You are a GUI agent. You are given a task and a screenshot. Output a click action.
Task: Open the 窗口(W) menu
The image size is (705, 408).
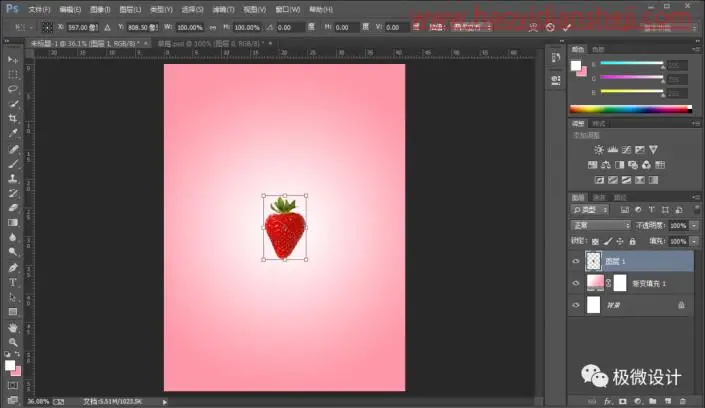[x=288, y=9]
